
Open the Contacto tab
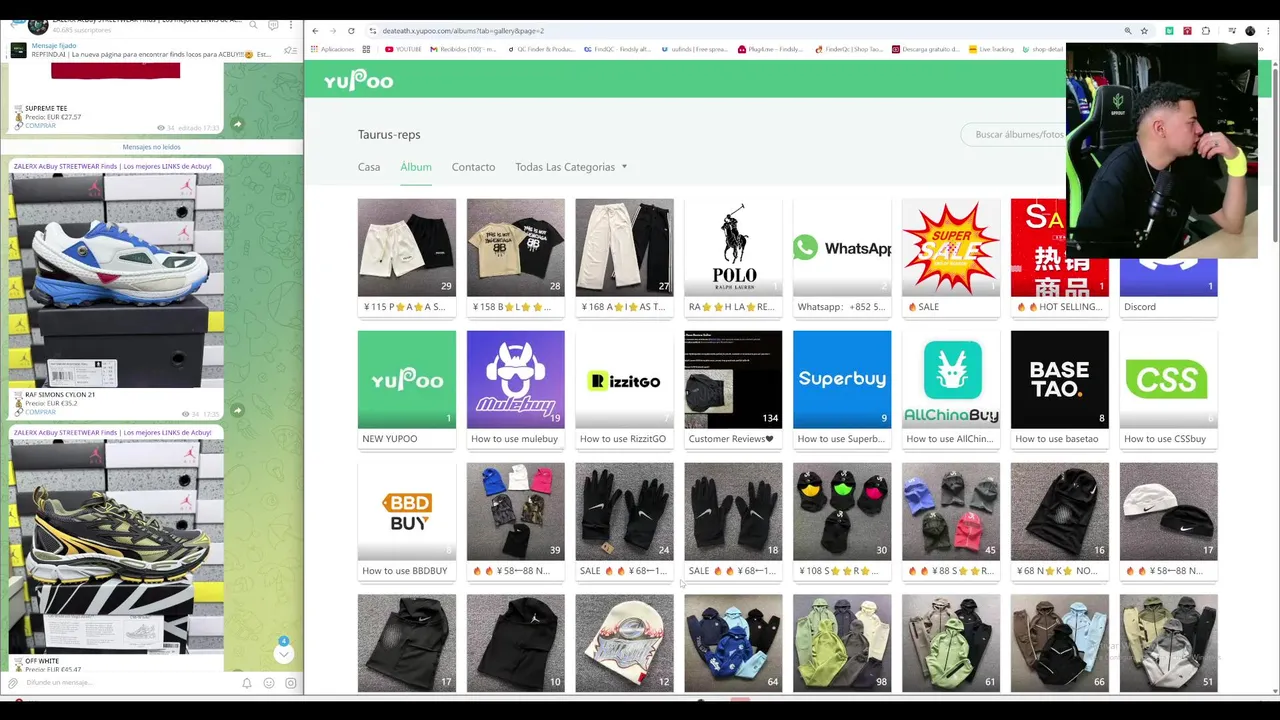473,167
